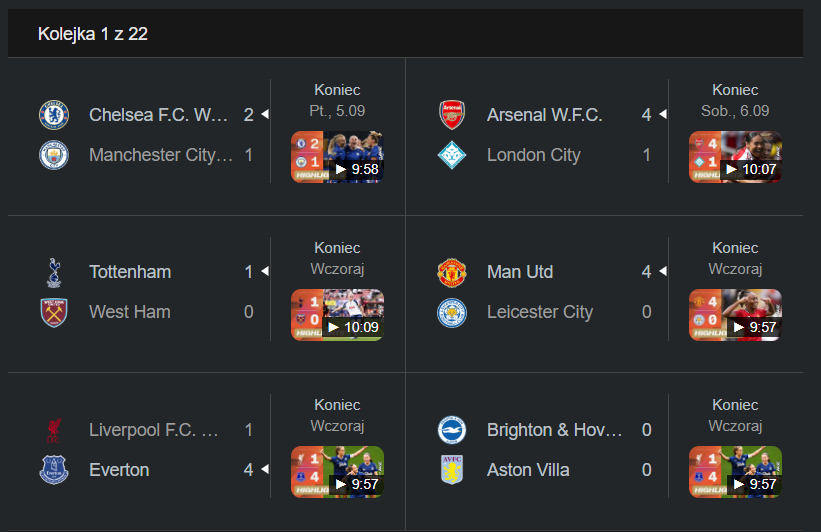Click the Chelsea F.C. Women crest icon
The height and width of the screenshot is (532, 821).
point(54,115)
